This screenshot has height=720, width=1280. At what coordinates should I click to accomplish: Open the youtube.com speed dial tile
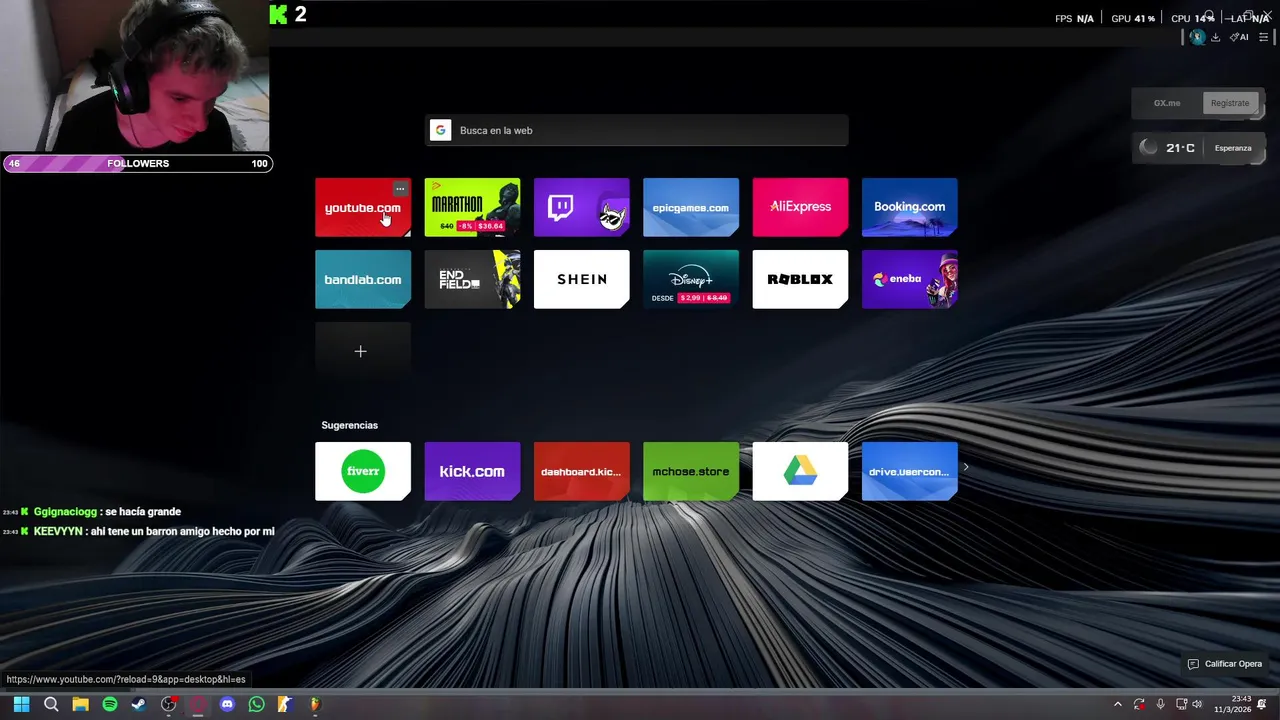point(362,208)
